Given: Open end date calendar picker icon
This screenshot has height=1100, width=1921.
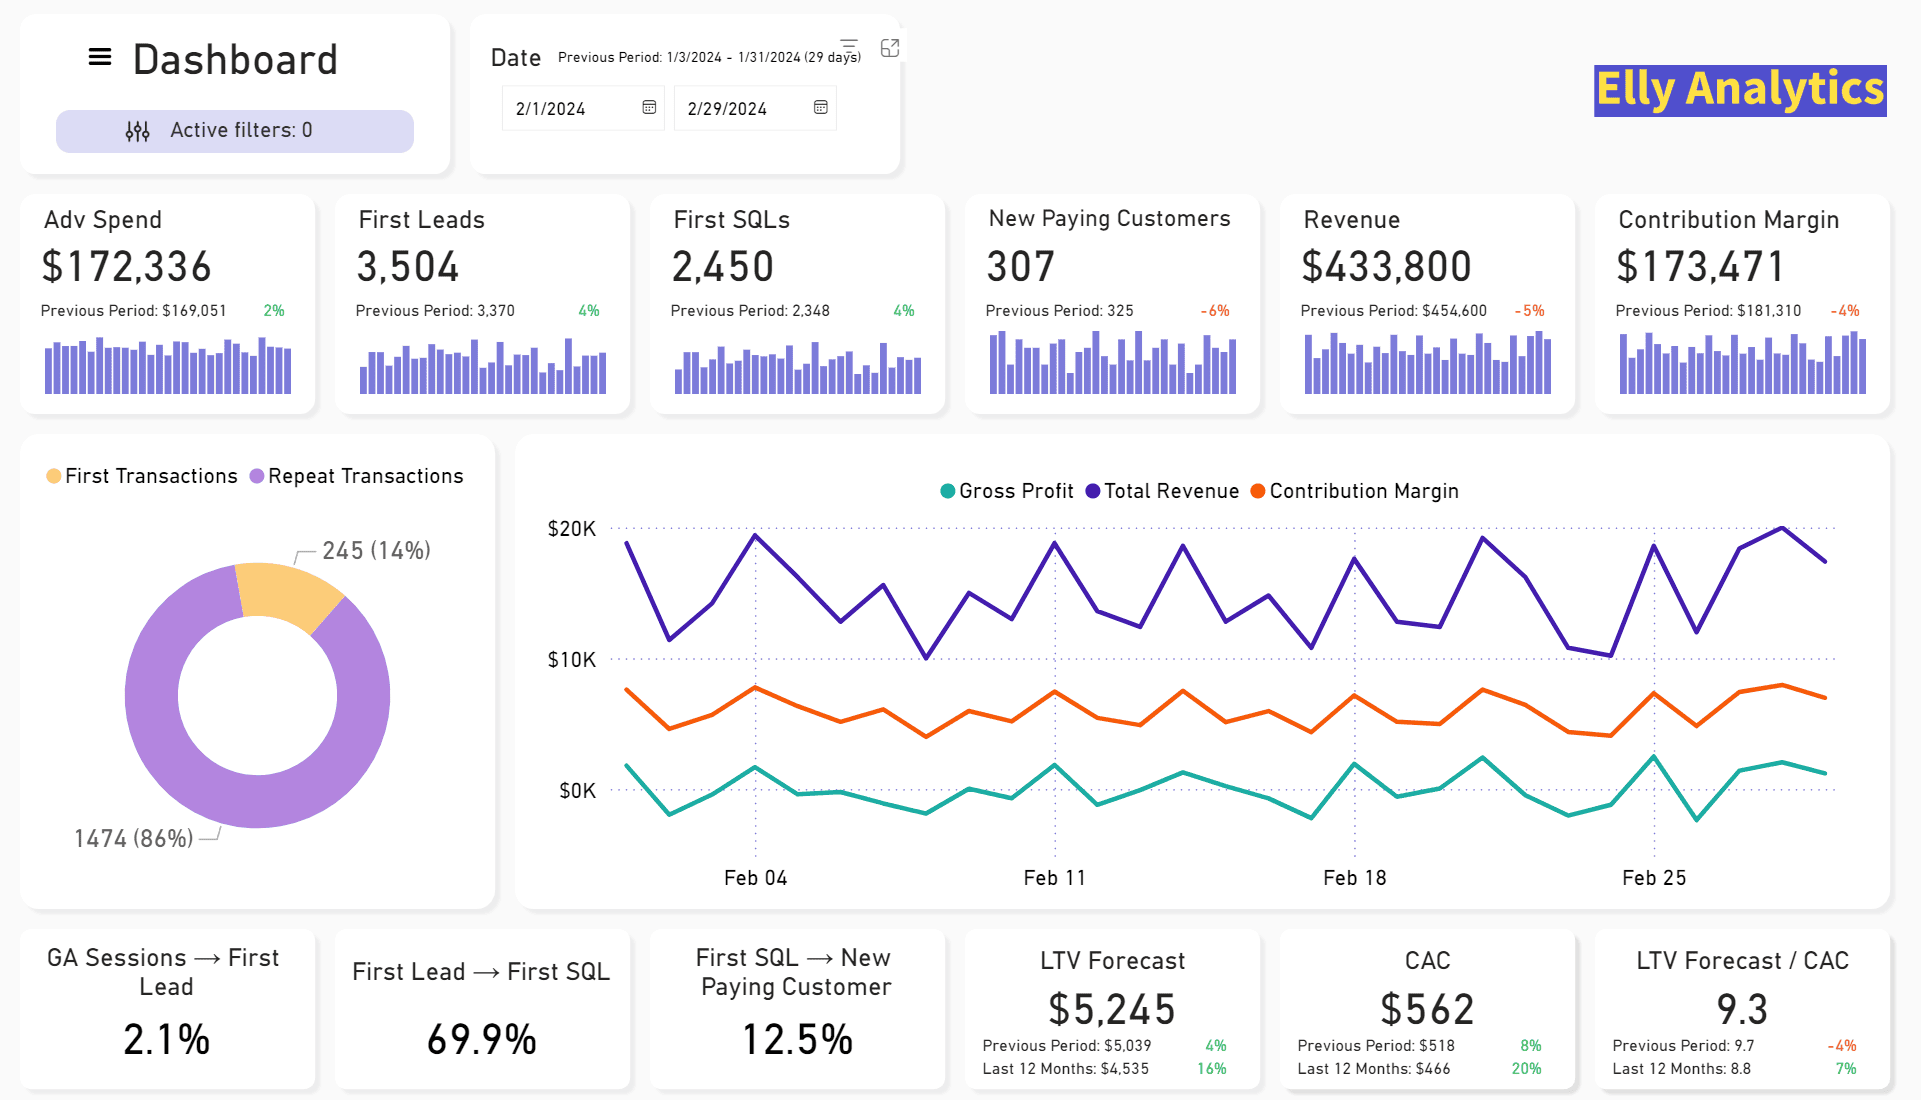Looking at the screenshot, I should click(x=820, y=108).
